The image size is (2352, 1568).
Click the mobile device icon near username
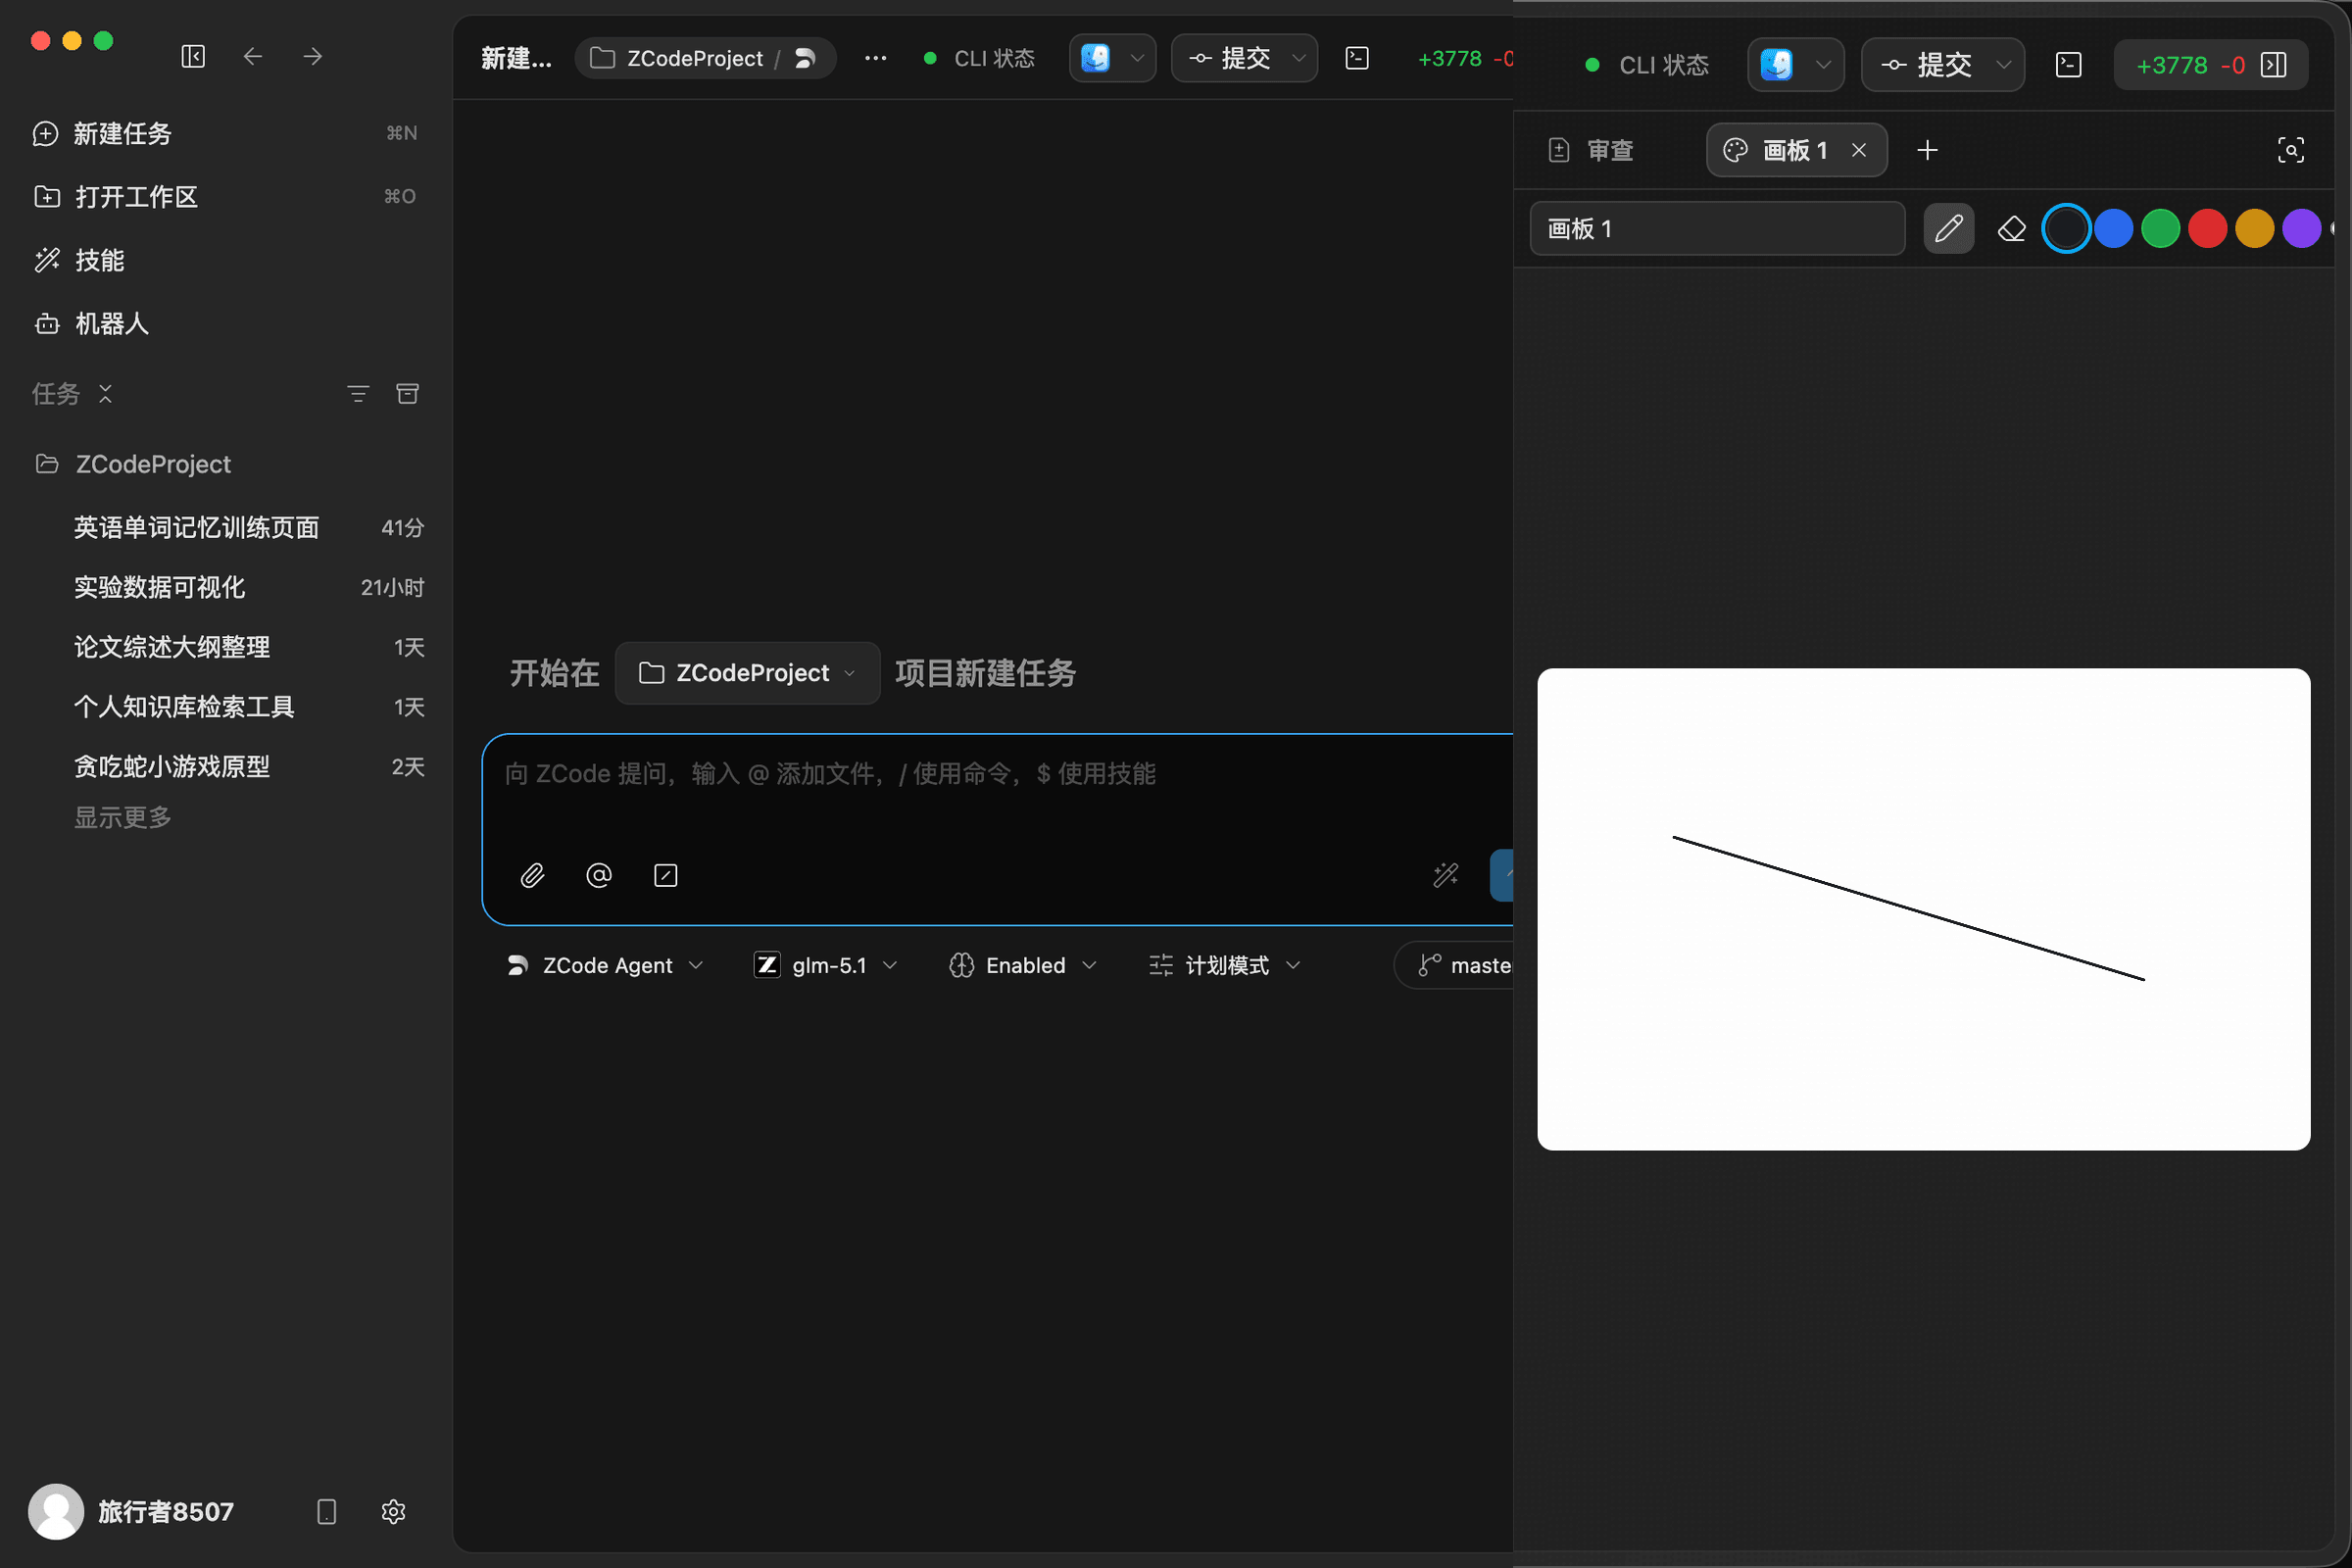click(327, 1511)
